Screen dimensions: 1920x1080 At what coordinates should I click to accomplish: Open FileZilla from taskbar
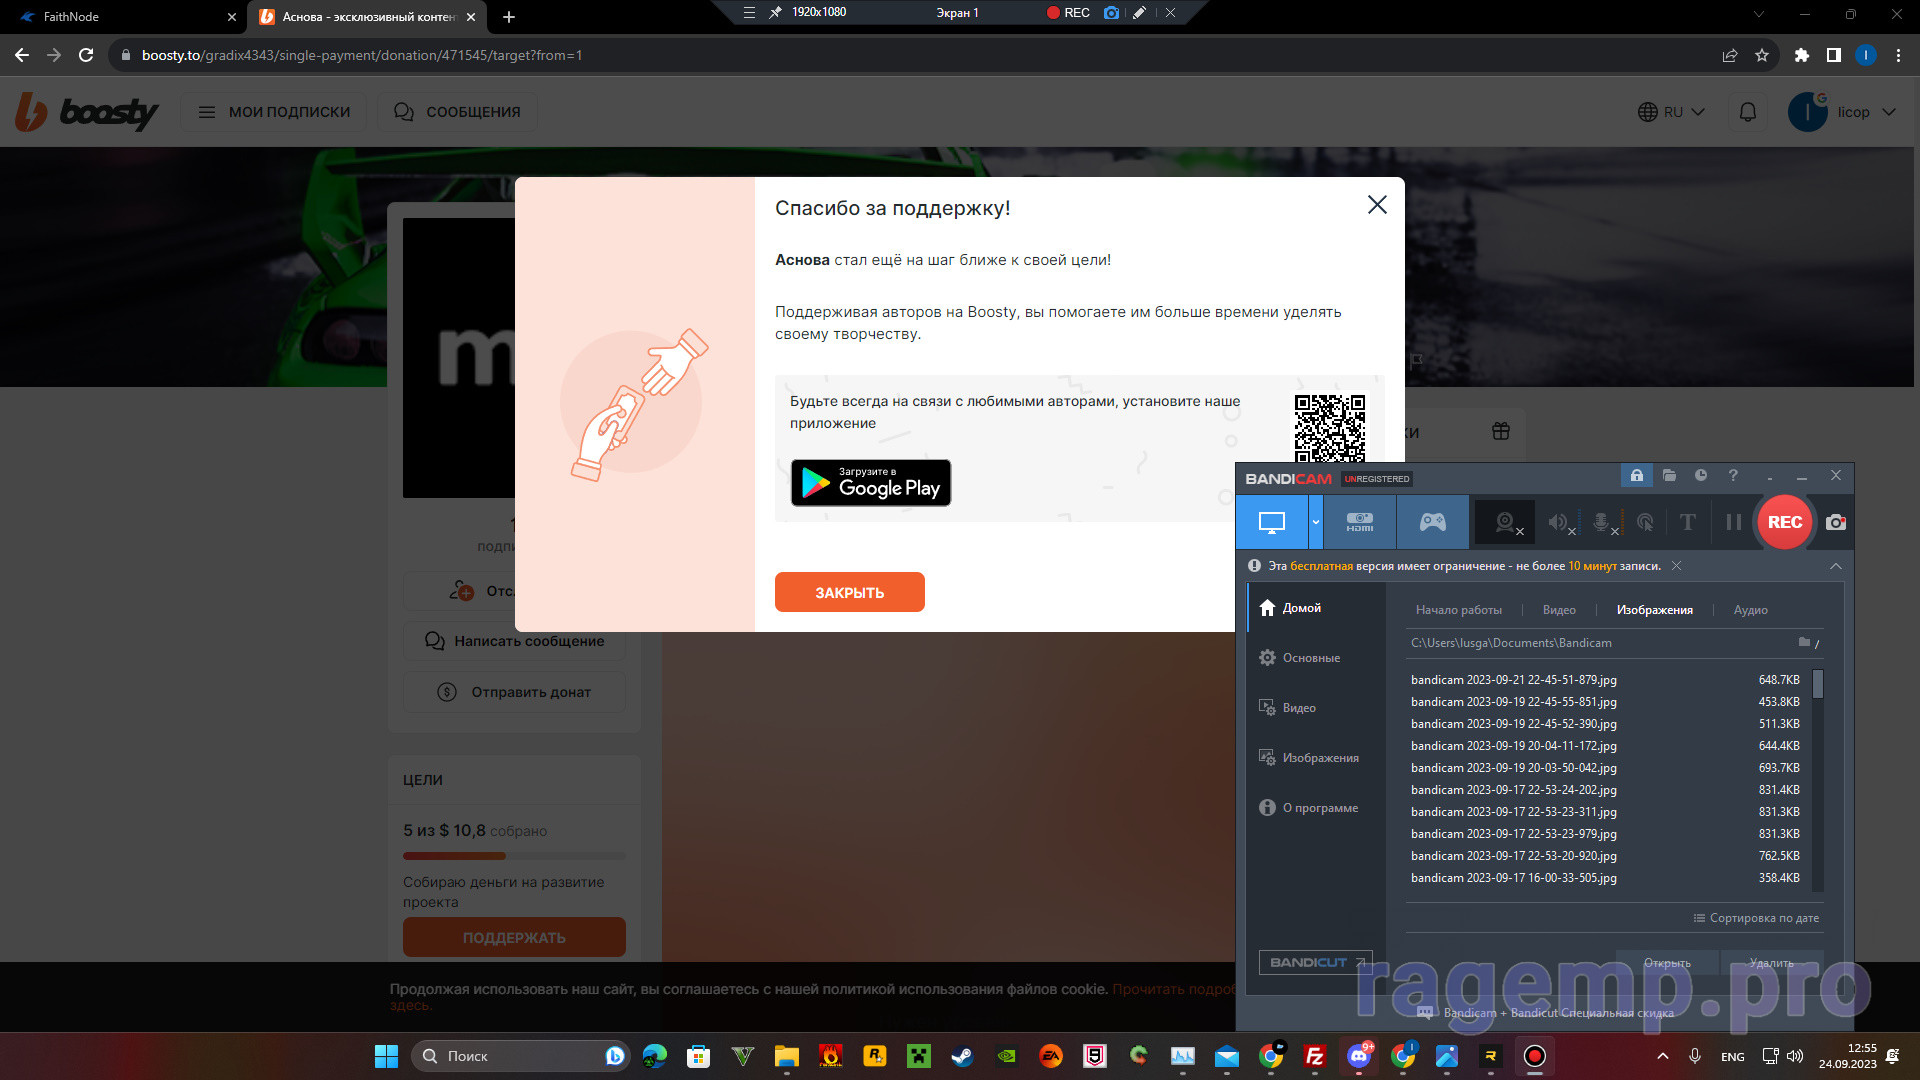click(1315, 1056)
